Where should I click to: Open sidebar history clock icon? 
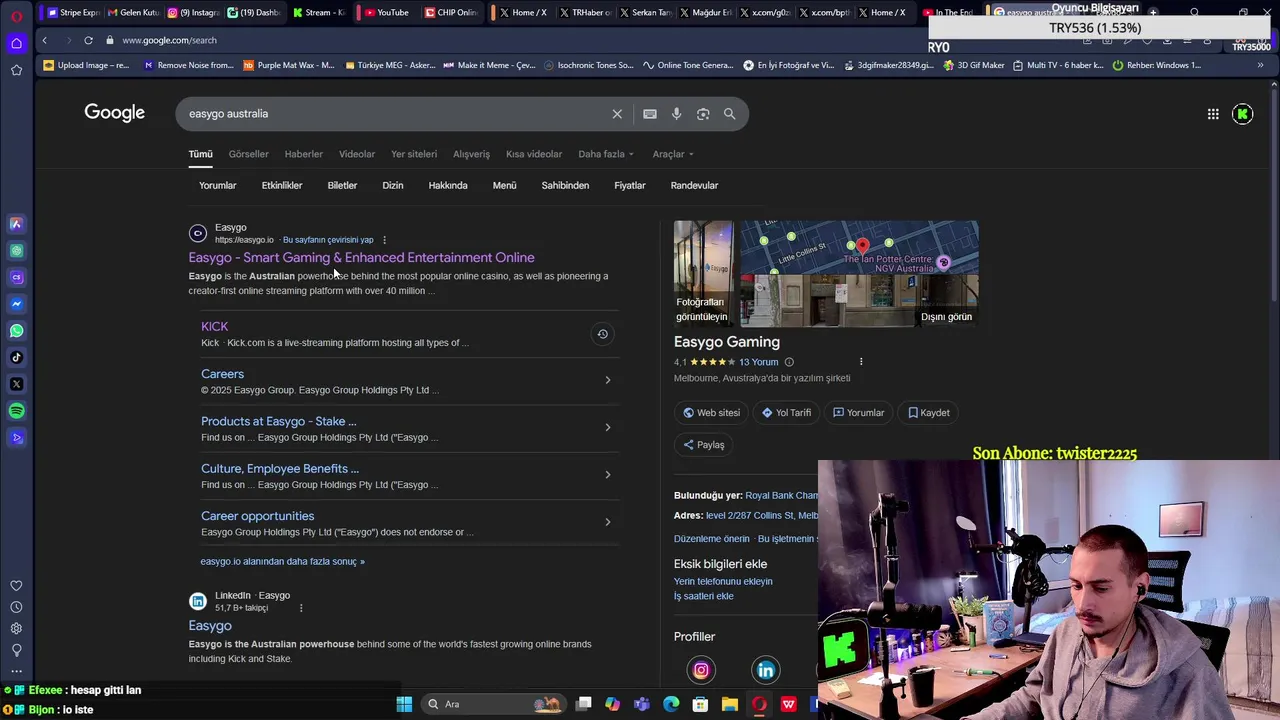(x=16, y=607)
